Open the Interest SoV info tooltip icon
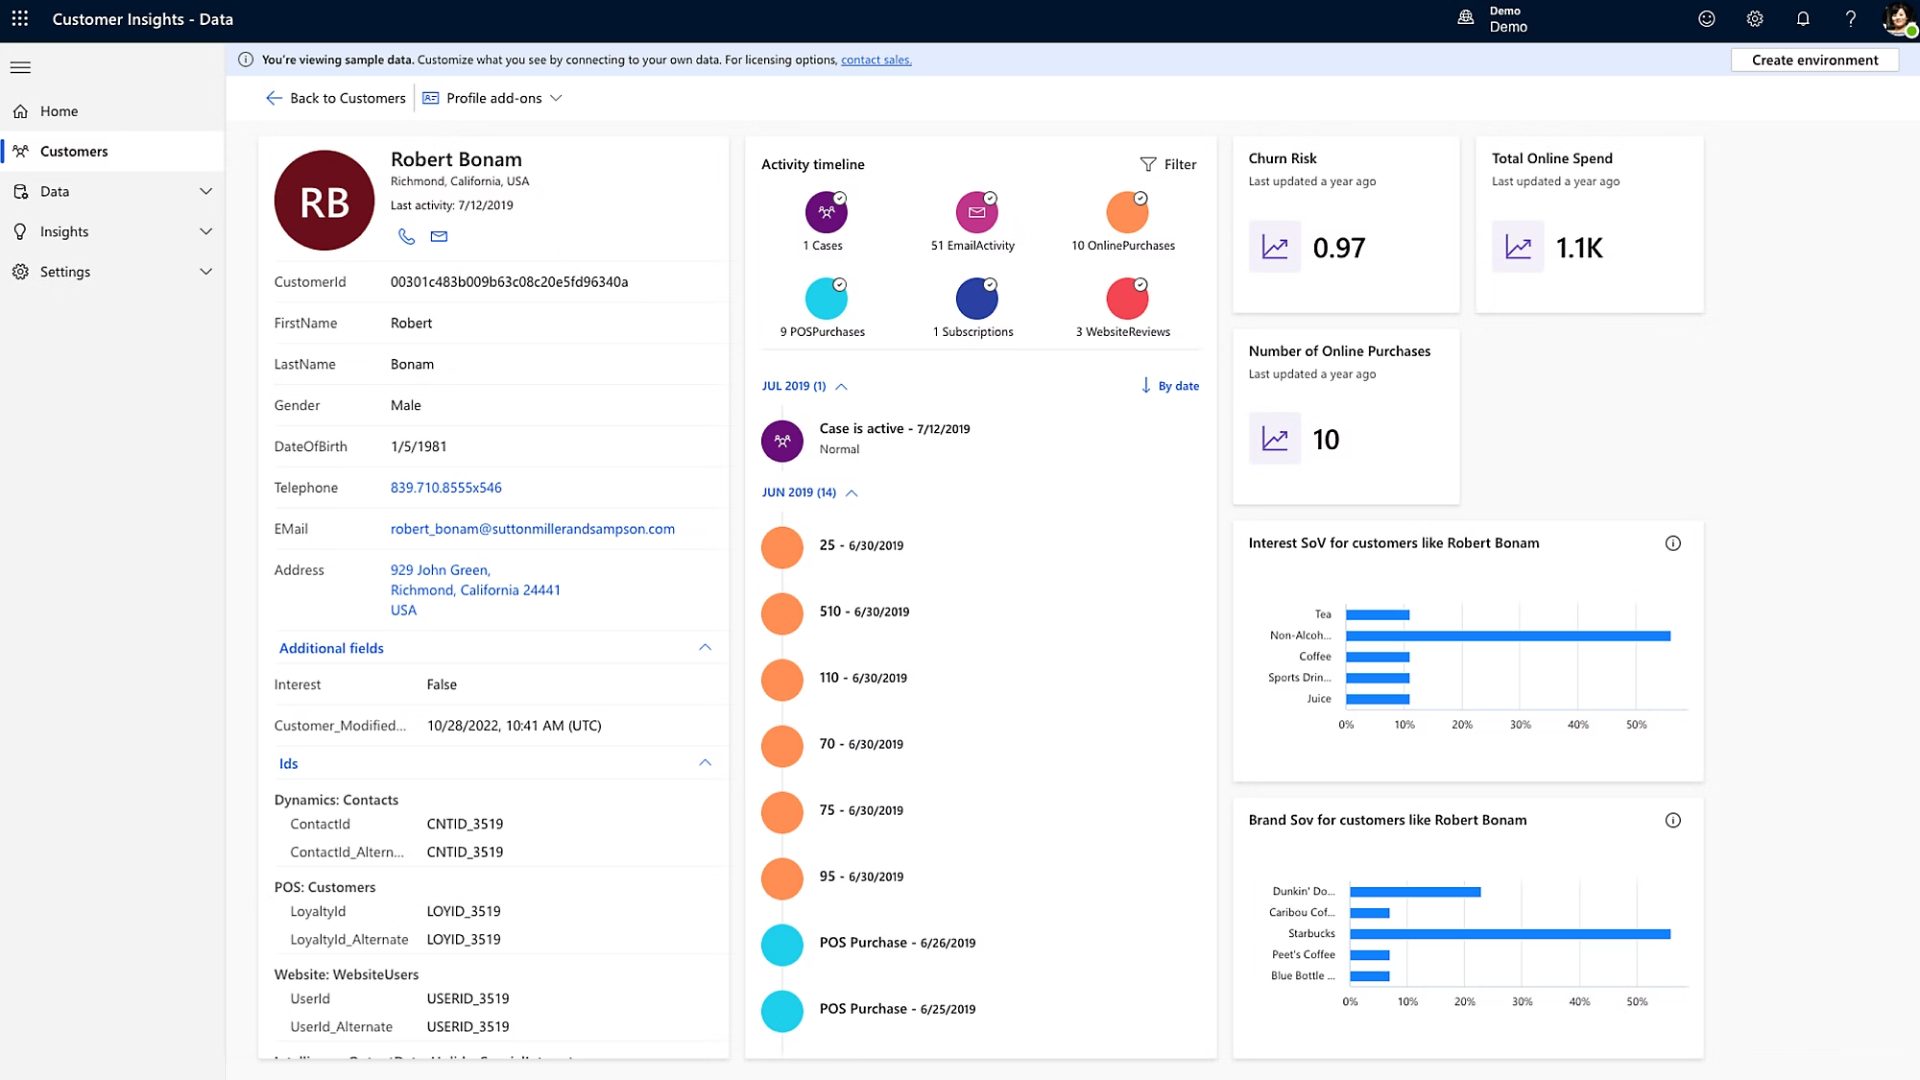1920x1080 pixels. tap(1674, 543)
